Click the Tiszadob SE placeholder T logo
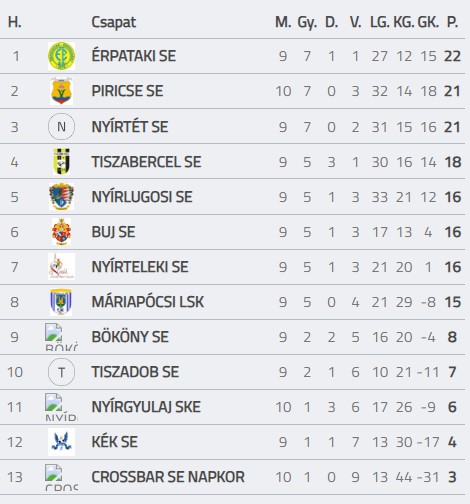 [61, 372]
